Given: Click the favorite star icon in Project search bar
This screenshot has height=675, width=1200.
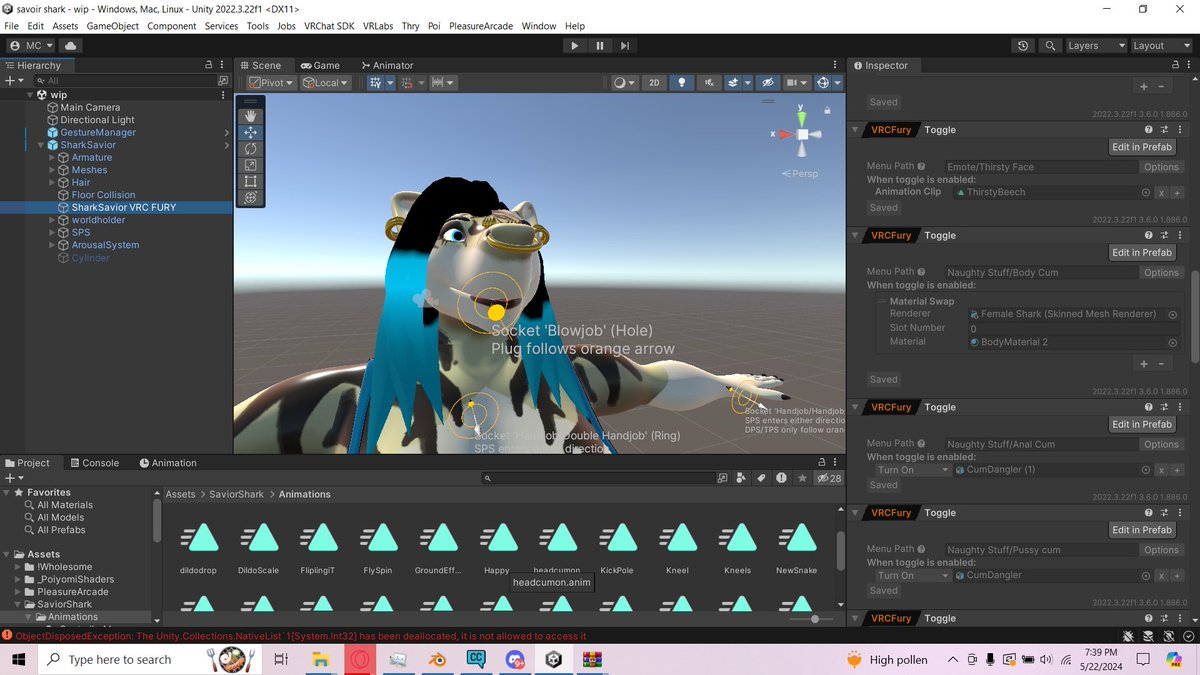Looking at the screenshot, I should [x=800, y=479].
